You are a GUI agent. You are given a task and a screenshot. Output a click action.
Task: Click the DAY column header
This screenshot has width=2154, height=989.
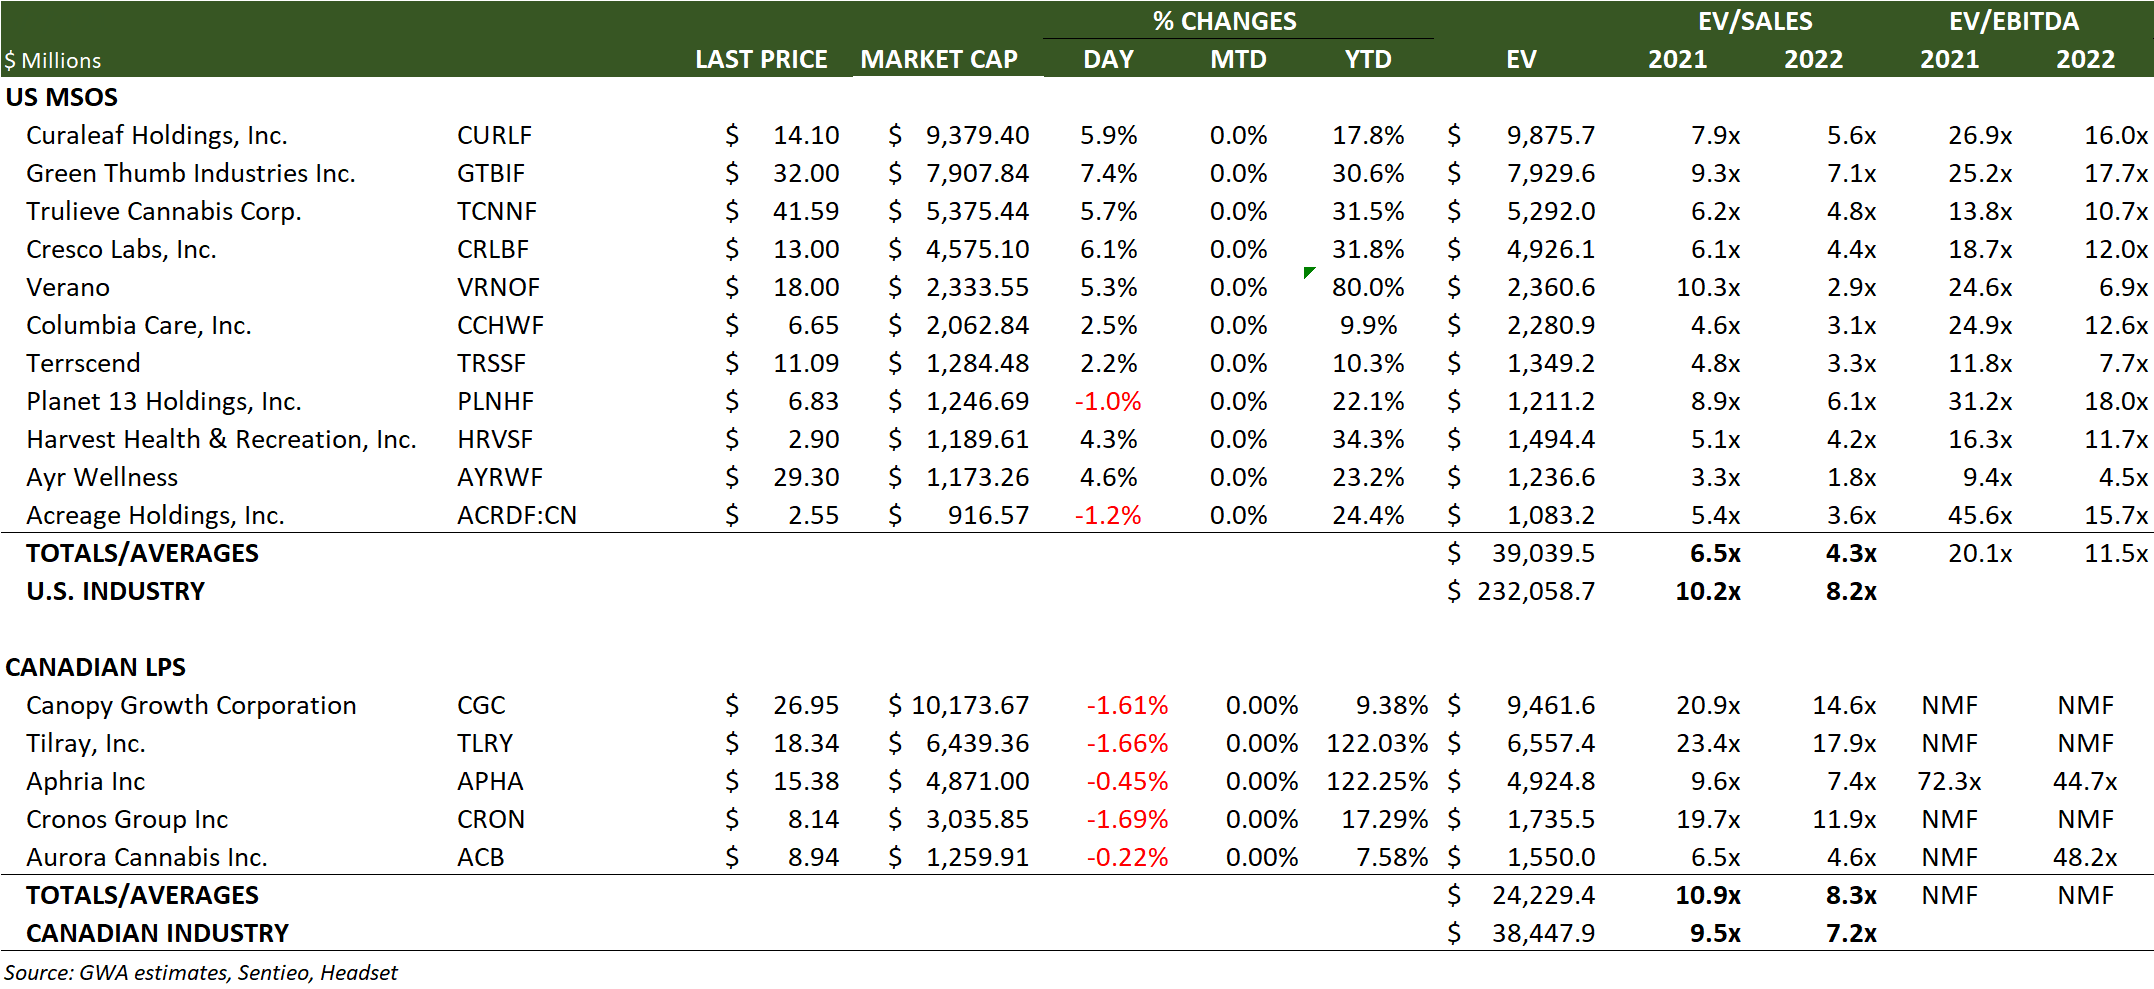coord(1108,59)
